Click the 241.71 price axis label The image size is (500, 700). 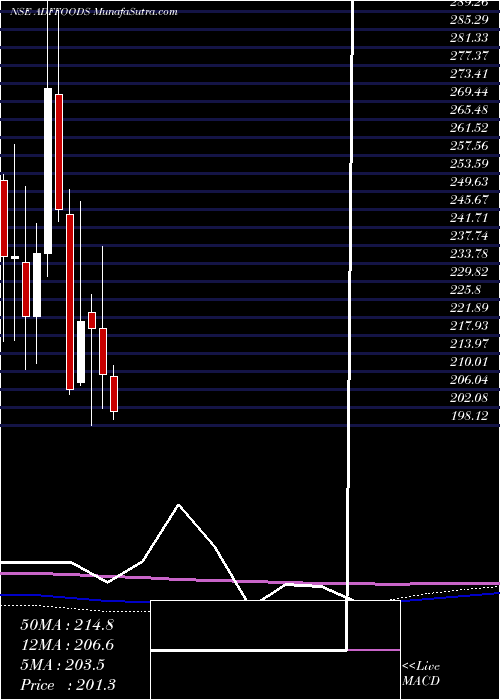469,217
